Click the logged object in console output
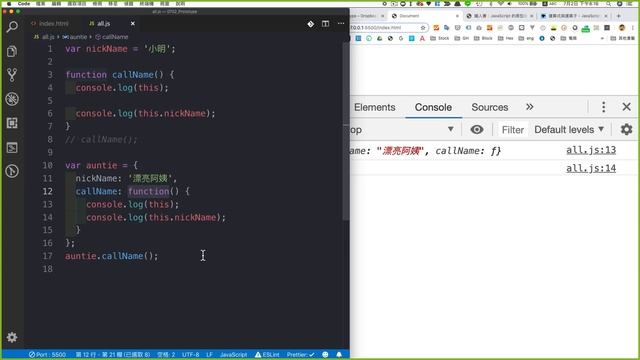Viewport: 640px width, 360px height. click(426, 151)
